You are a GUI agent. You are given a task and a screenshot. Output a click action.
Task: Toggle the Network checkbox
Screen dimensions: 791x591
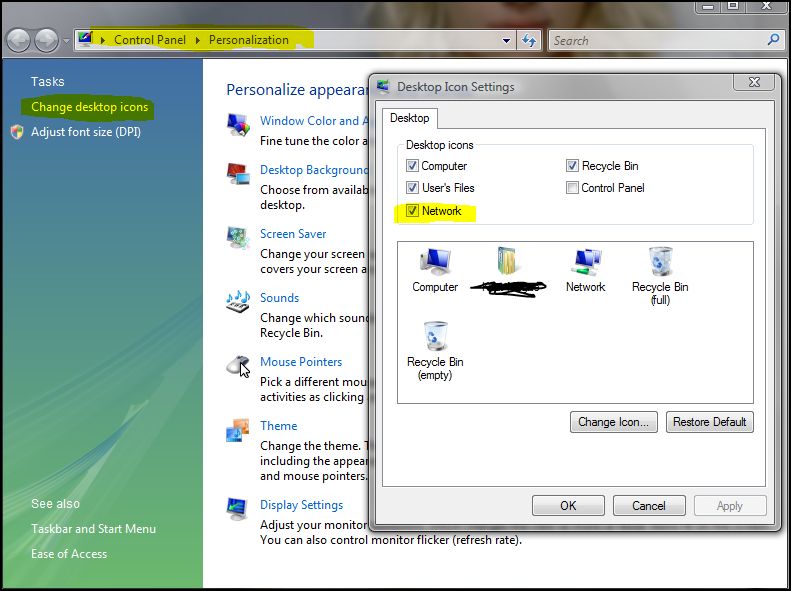(x=412, y=210)
